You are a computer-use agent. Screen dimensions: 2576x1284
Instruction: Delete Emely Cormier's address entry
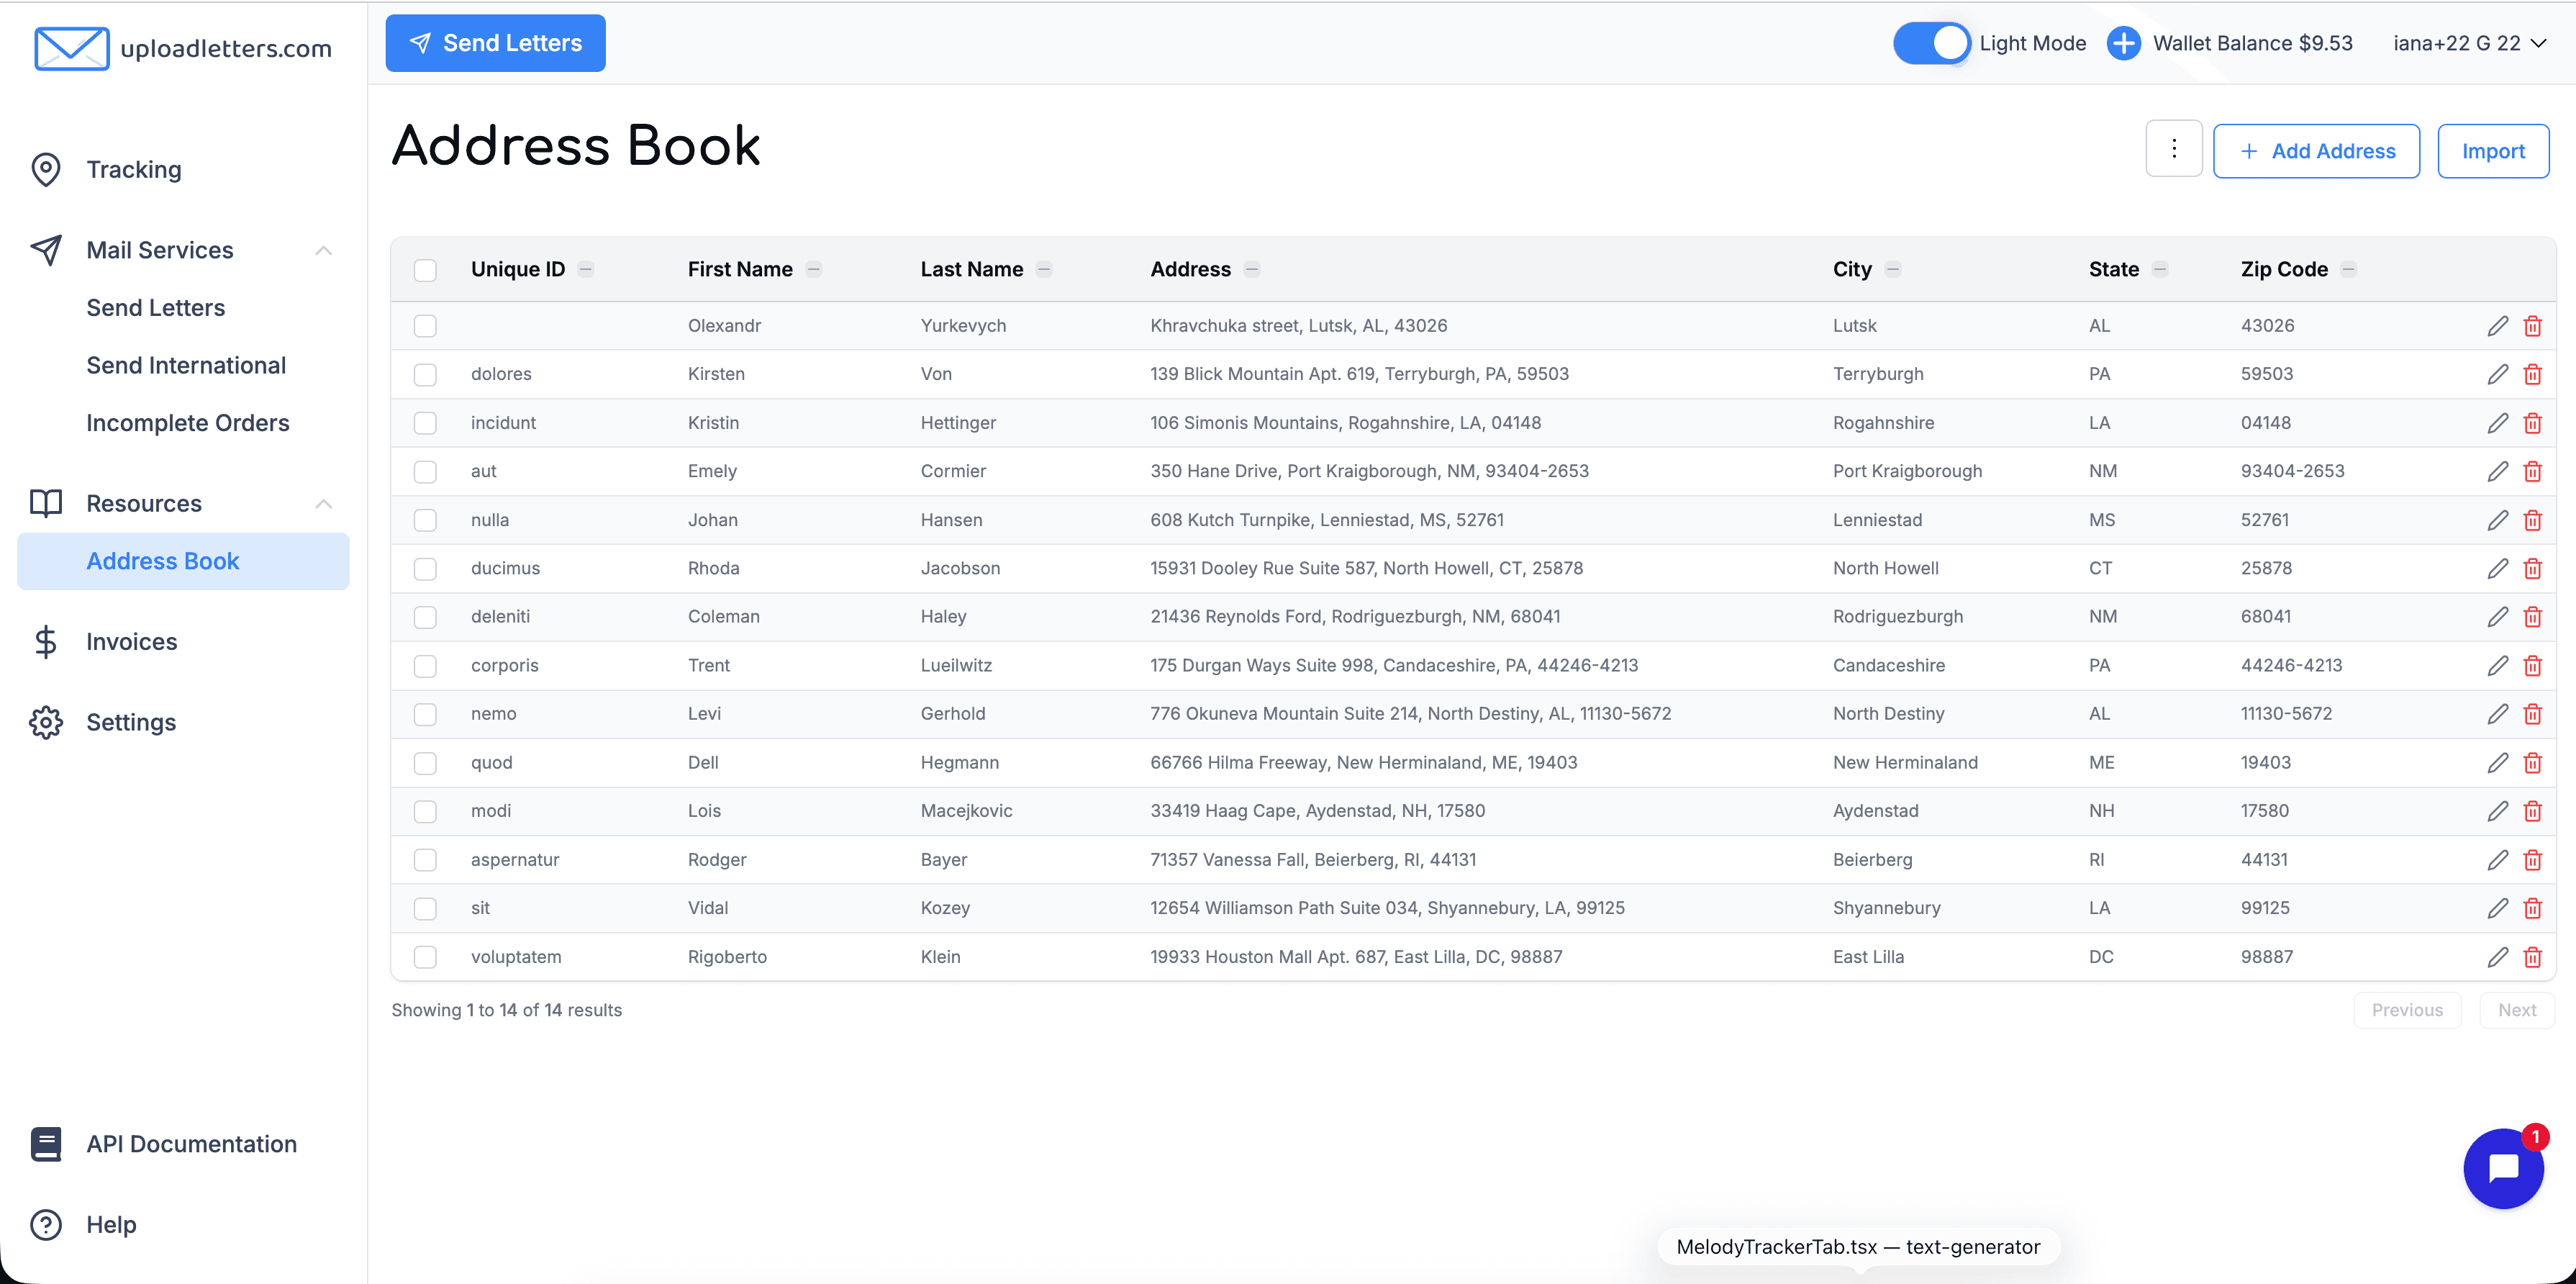click(2532, 471)
